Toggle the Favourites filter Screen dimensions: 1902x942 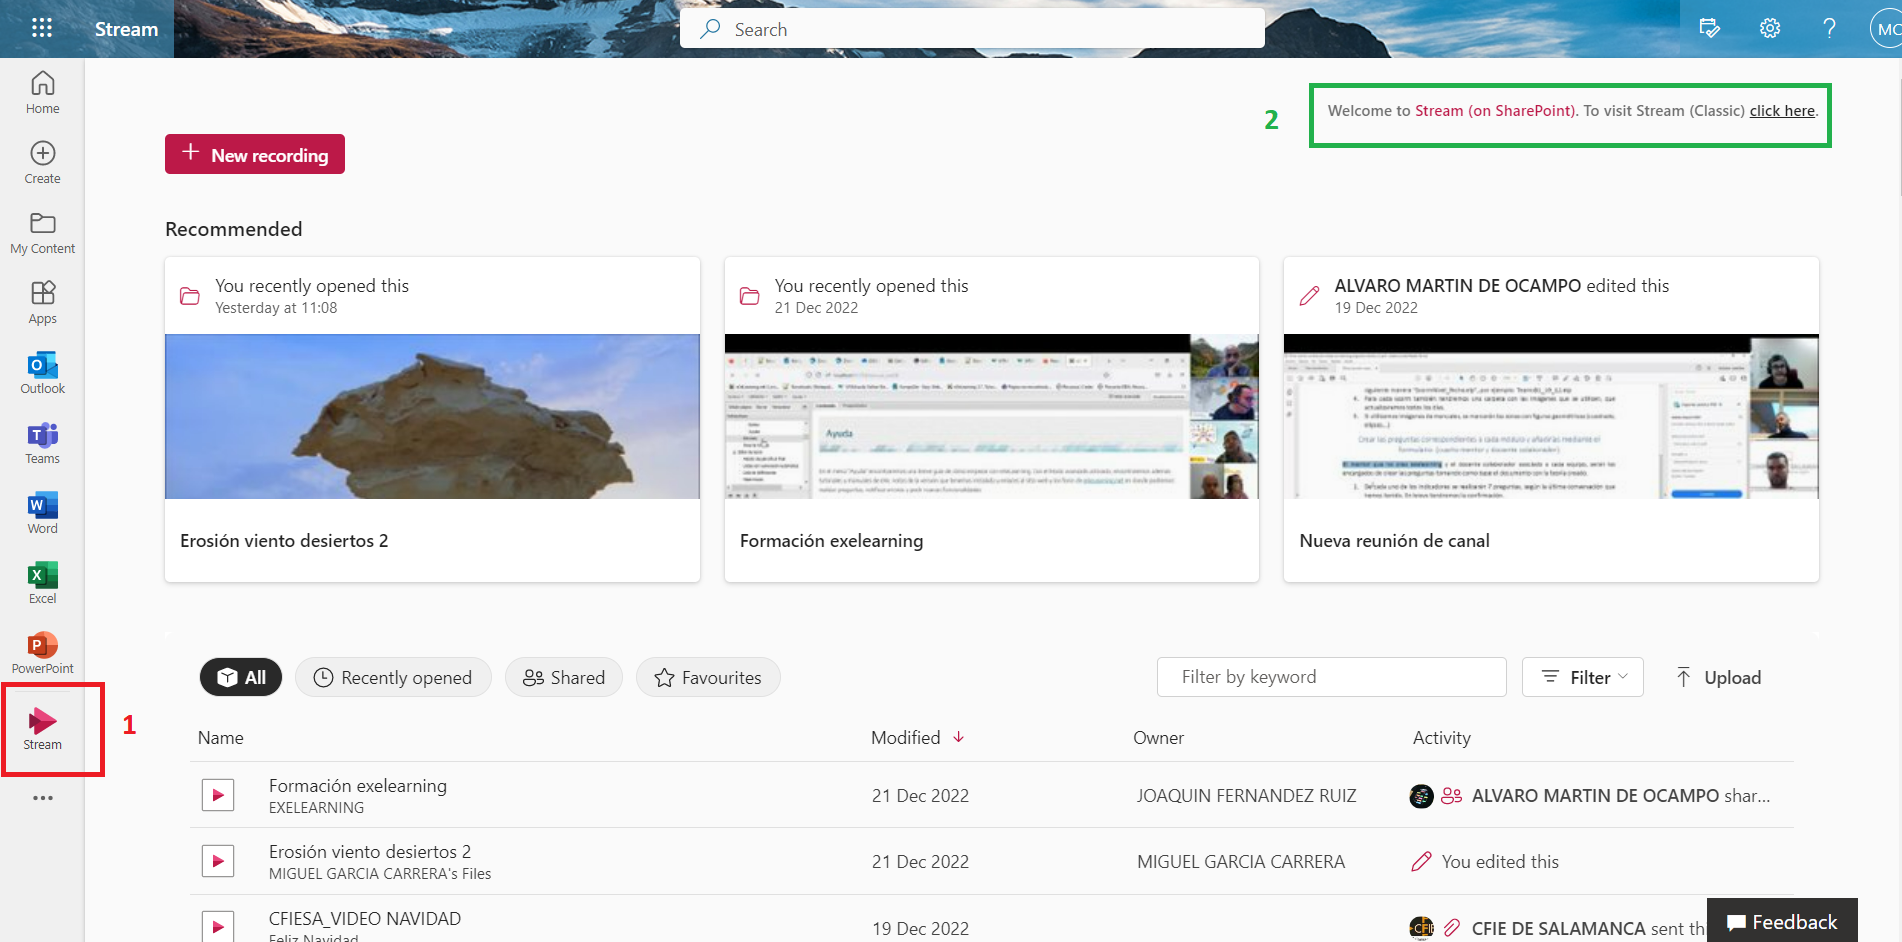708,677
